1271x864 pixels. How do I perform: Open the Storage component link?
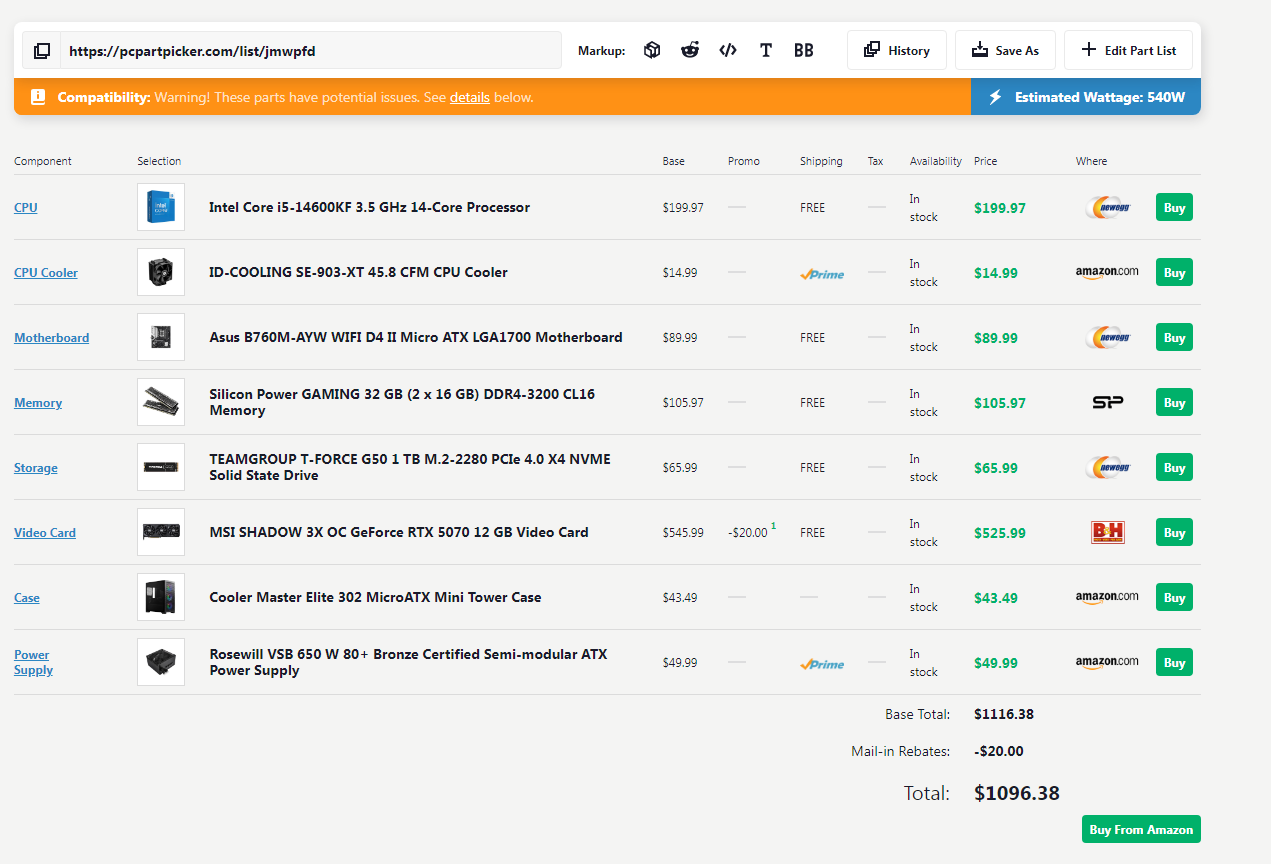coord(36,468)
